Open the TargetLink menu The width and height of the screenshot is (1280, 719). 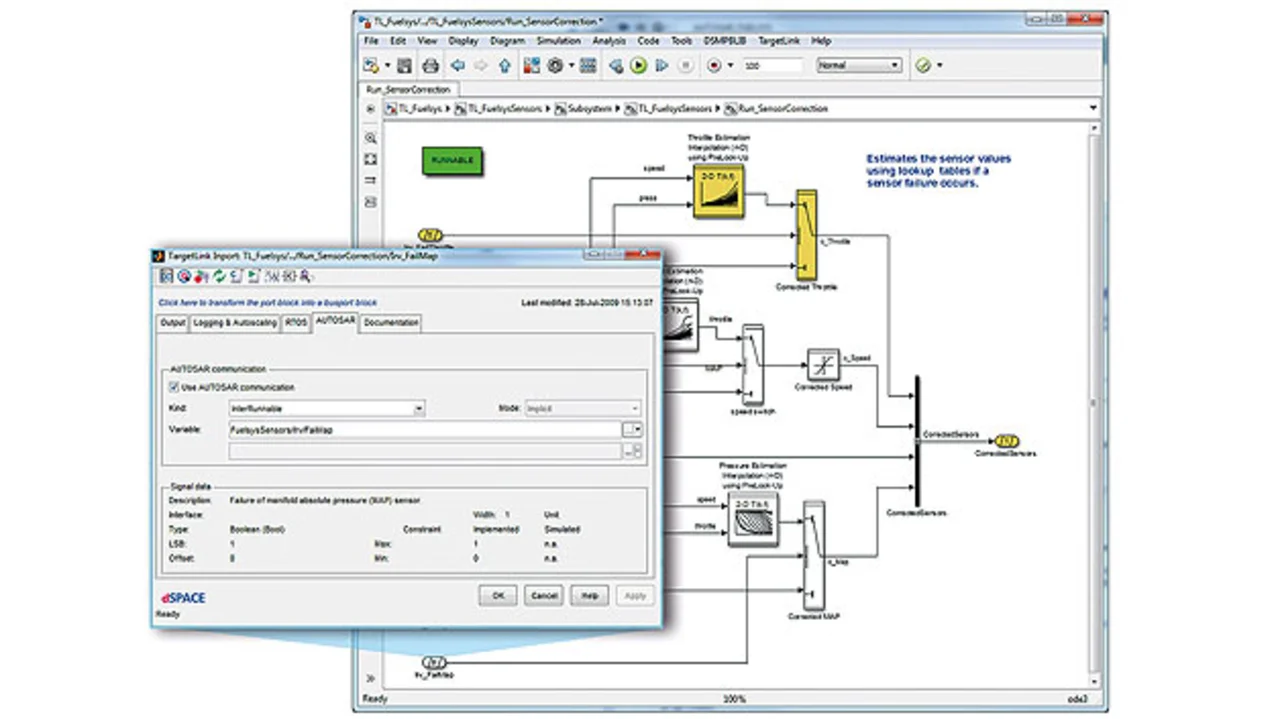(x=779, y=41)
